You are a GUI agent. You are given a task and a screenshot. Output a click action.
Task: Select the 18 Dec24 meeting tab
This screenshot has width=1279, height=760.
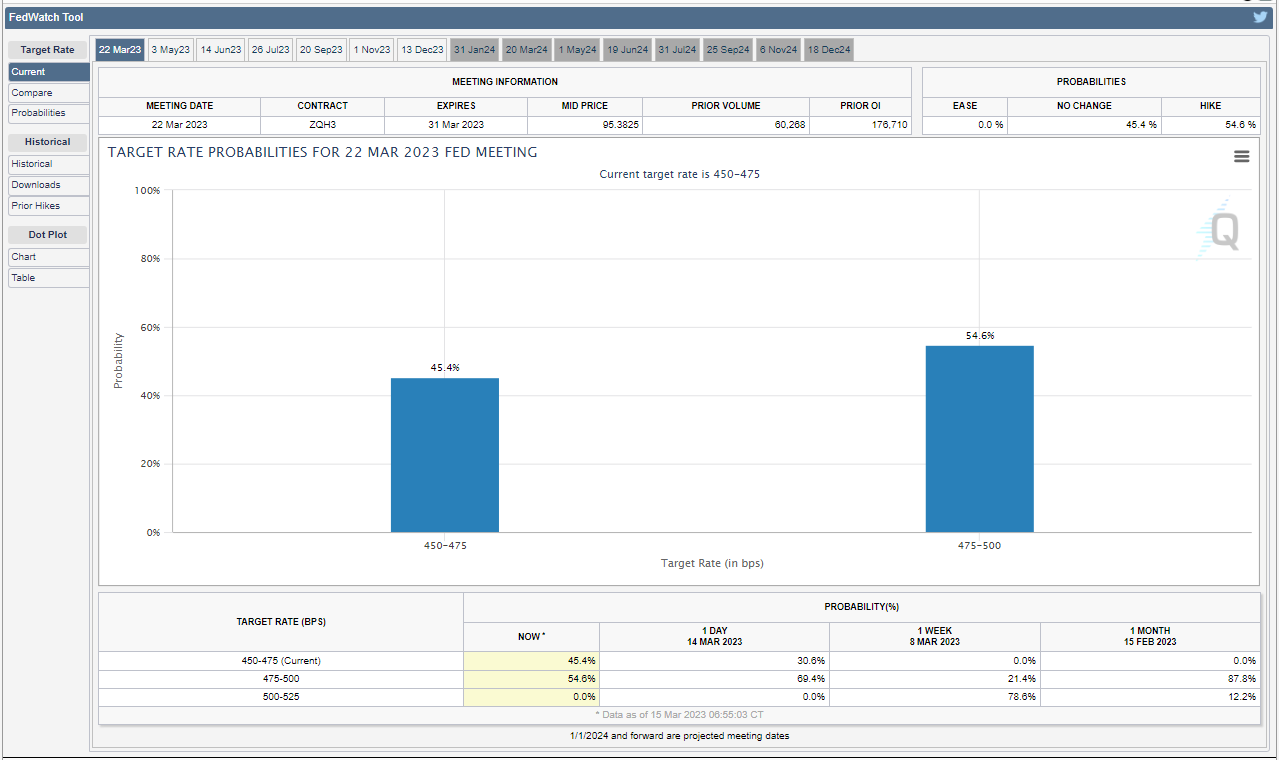click(829, 50)
